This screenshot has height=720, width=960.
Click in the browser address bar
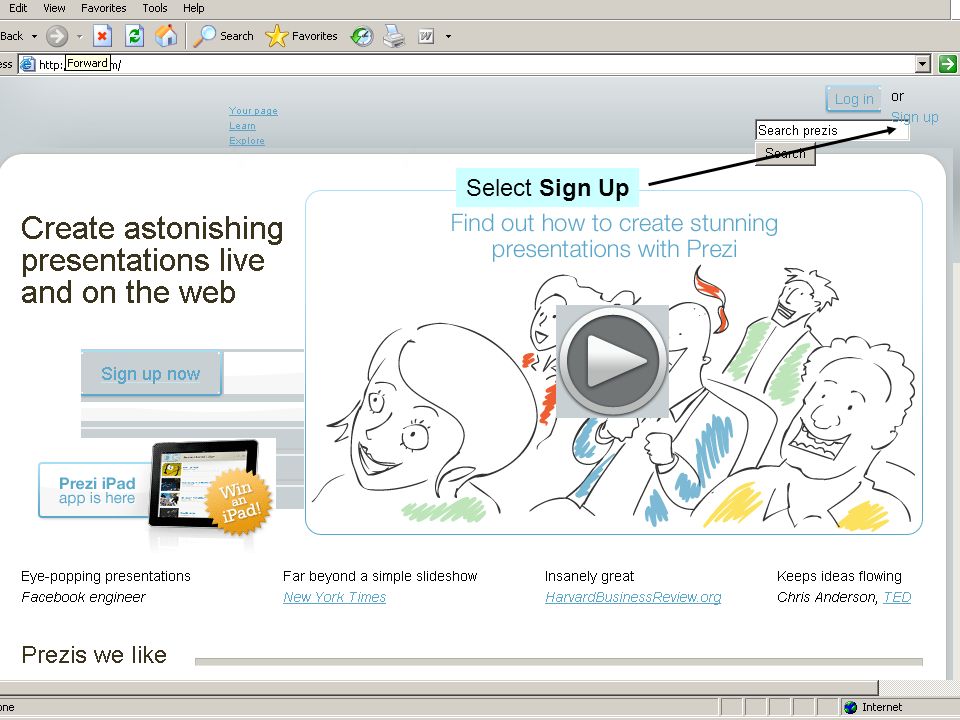click(x=474, y=64)
